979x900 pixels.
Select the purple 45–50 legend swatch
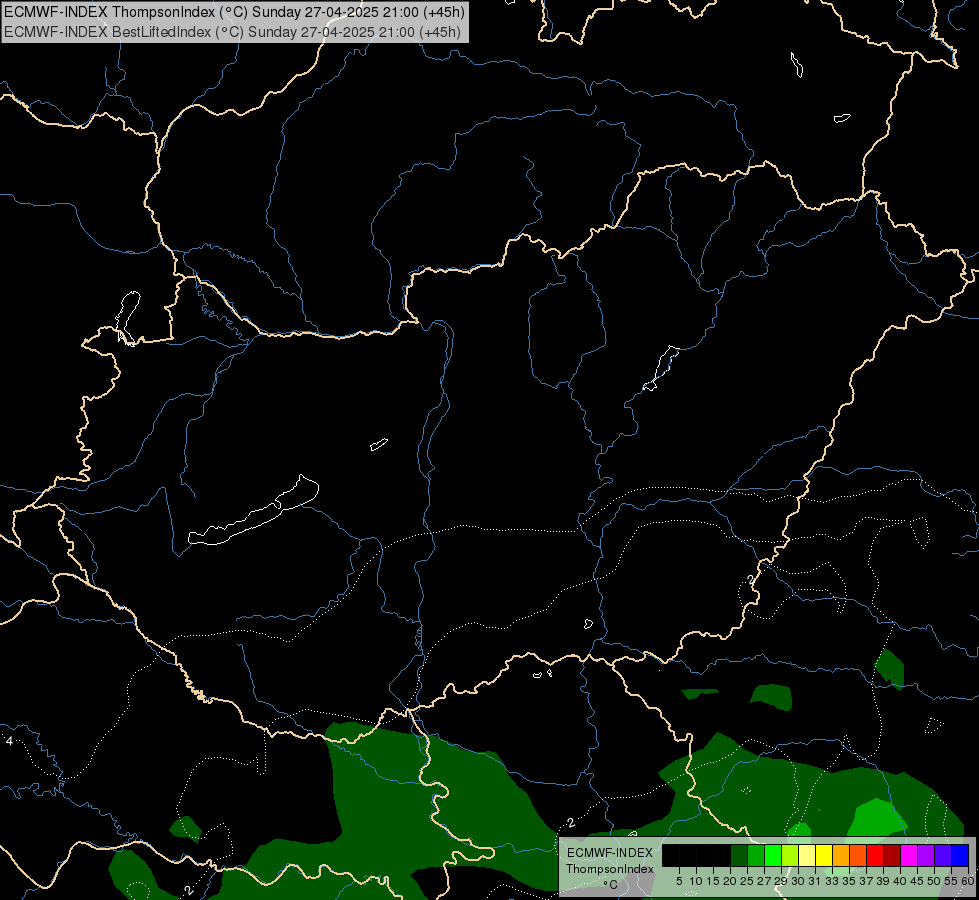point(926,855)
